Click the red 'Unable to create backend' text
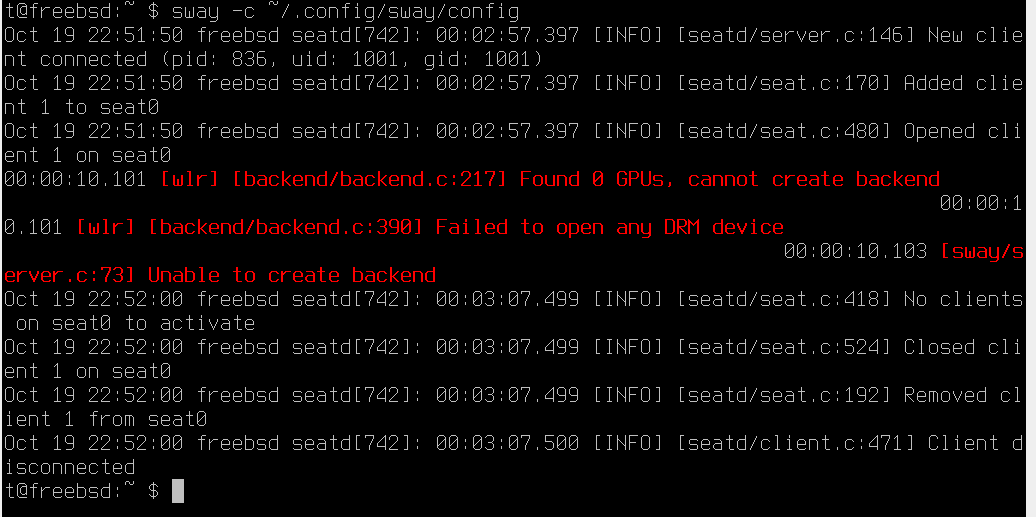Viewport: 1036px width, 517px height. pyautogui.click(x=292, y=275)
